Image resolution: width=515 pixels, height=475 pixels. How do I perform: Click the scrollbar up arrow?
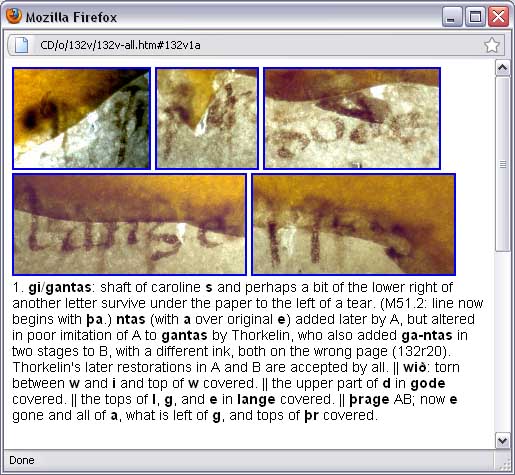point(502,68)
